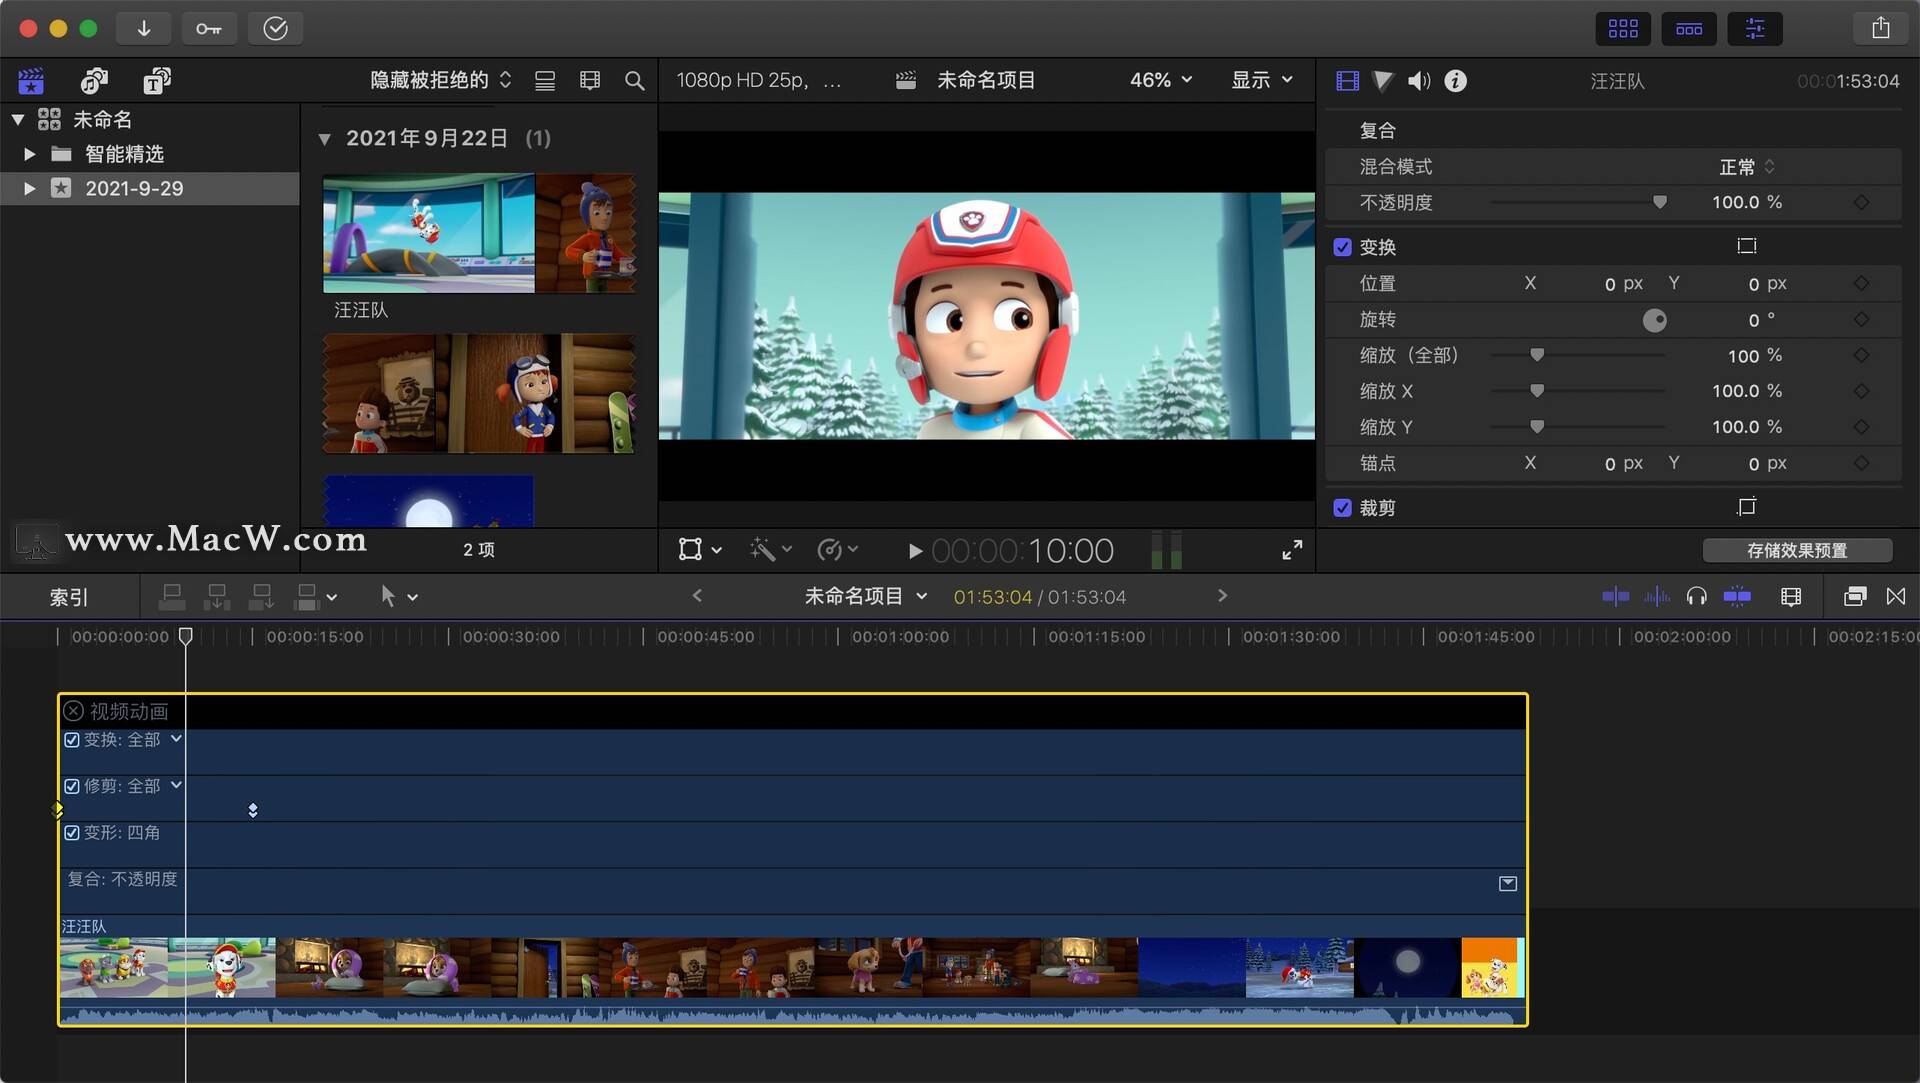Open 隐藏被拒绝的 filter dropdown
Viewport: 1920px width, 1083px height.
coord(441,80)
